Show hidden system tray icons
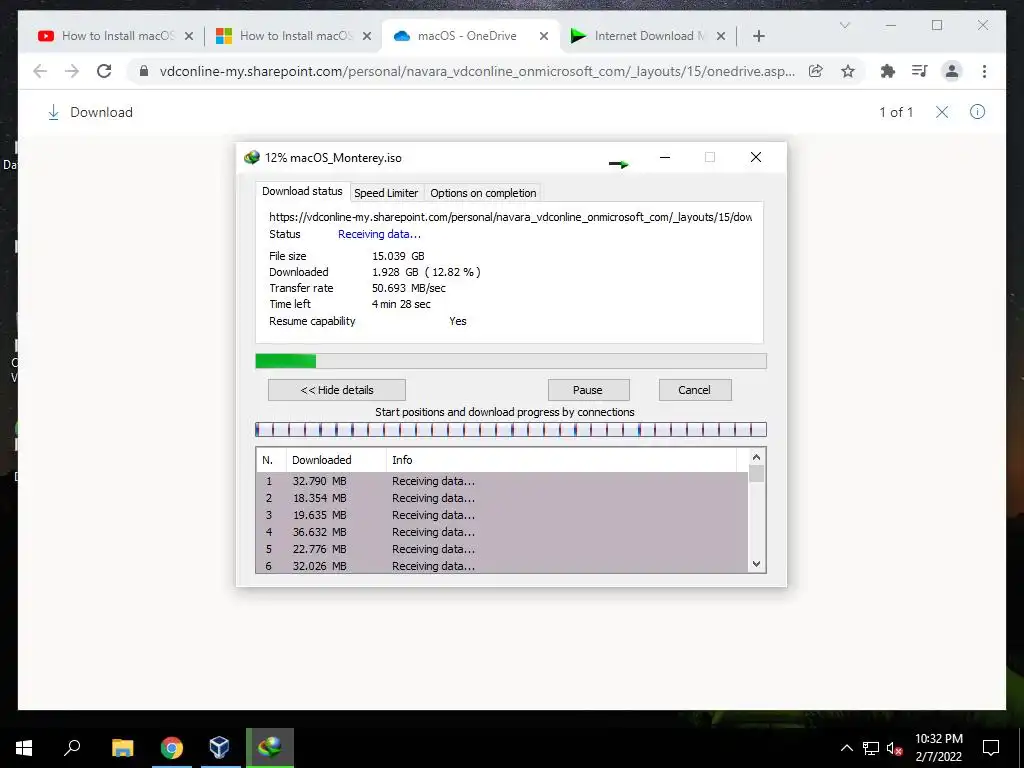 point(846,748)
